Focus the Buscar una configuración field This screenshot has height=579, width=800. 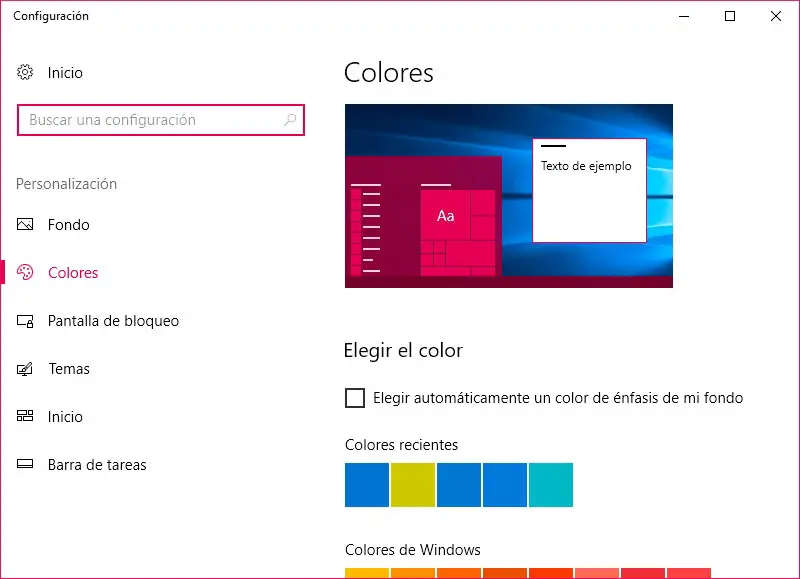(x=150, y=120)
